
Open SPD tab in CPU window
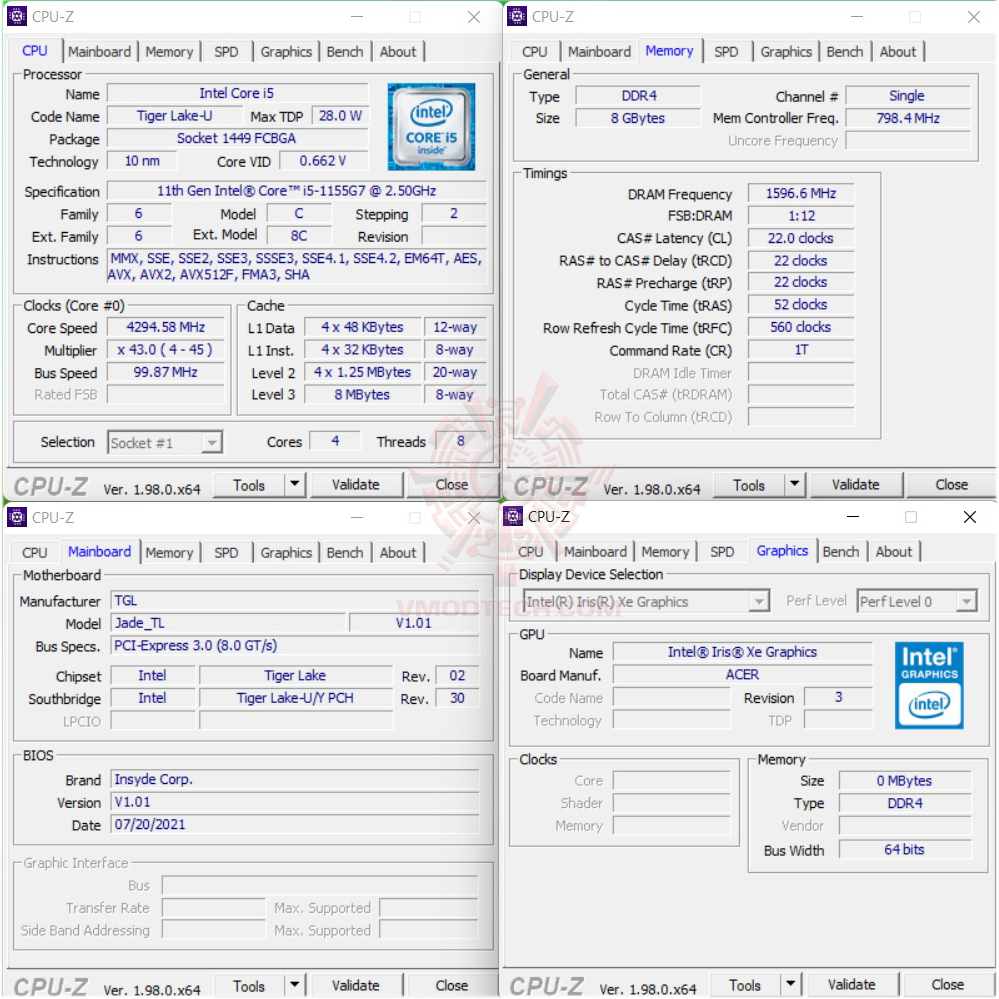(226, 52)
